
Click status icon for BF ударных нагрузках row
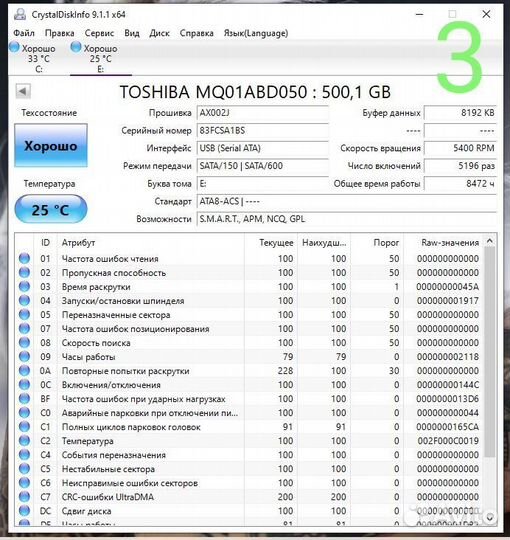[x=24, y=399]
